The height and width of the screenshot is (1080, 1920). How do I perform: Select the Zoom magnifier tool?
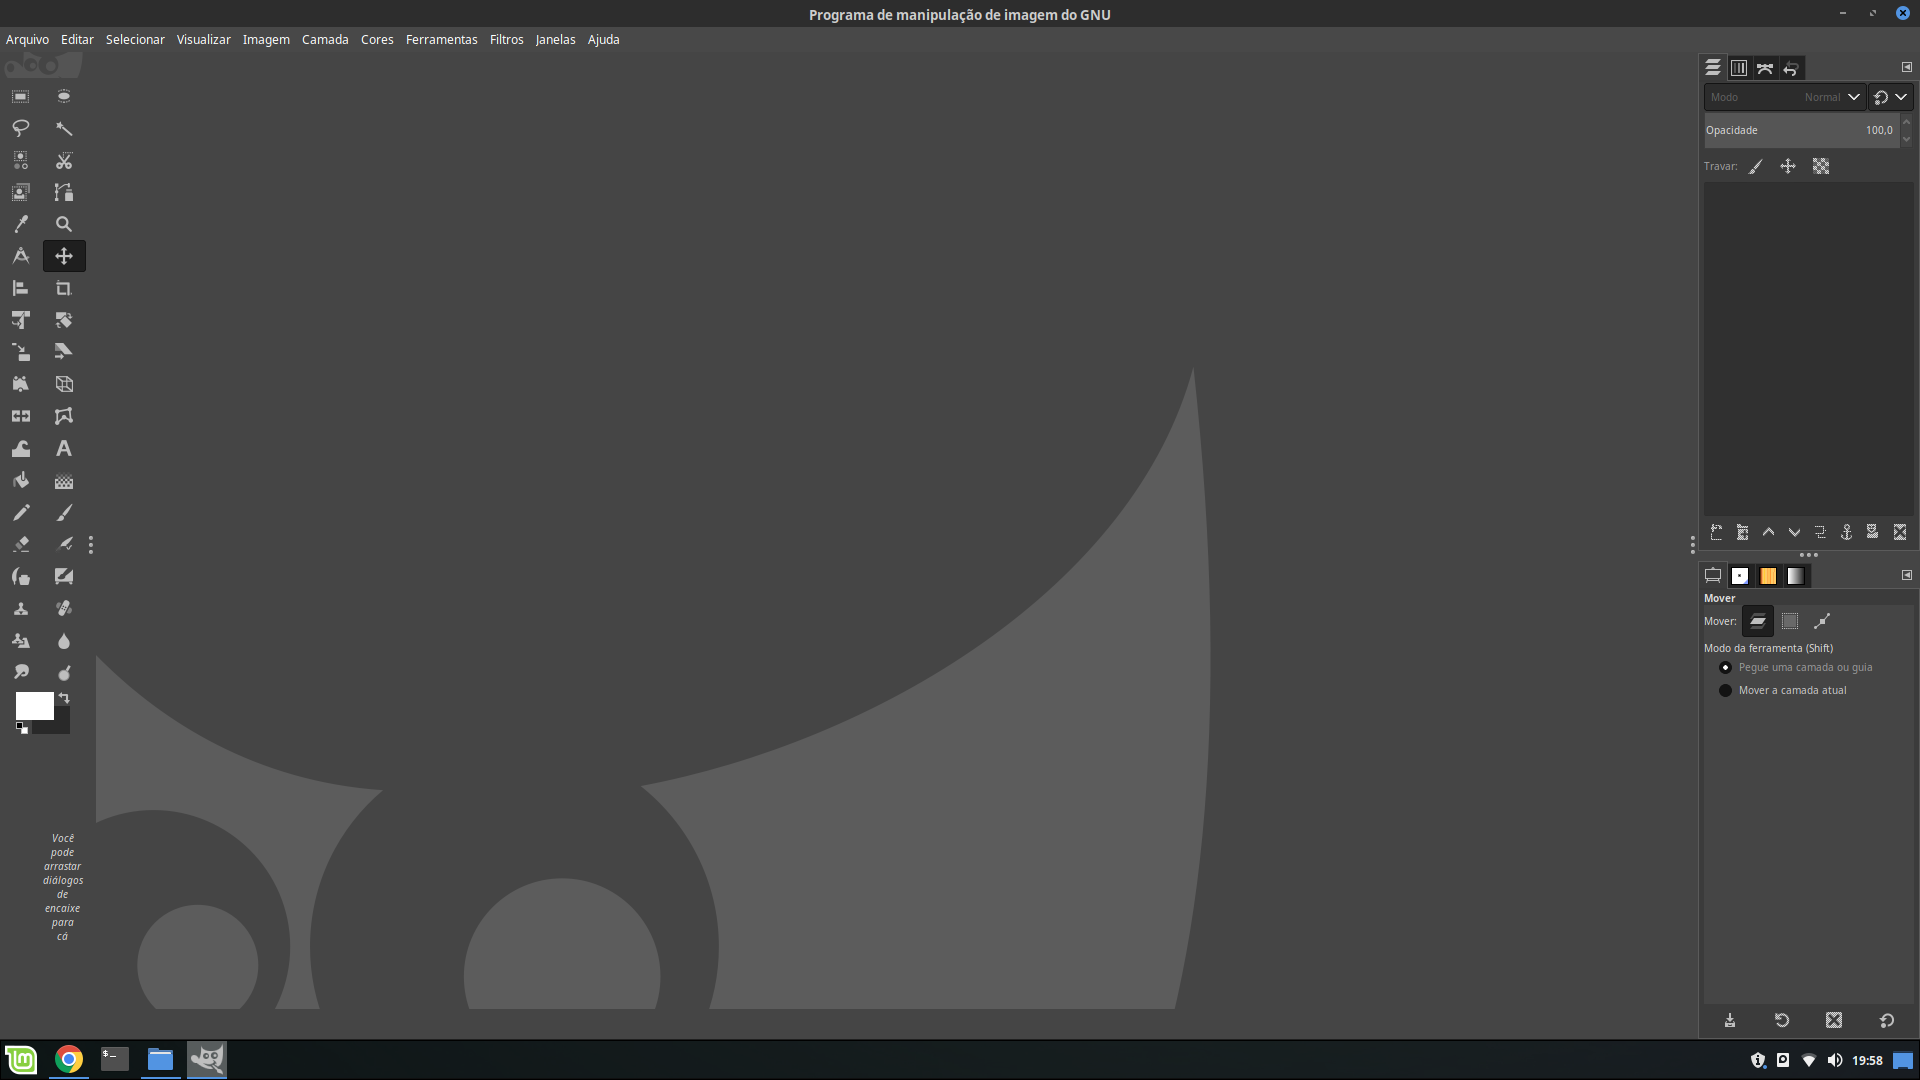point(64,224)
